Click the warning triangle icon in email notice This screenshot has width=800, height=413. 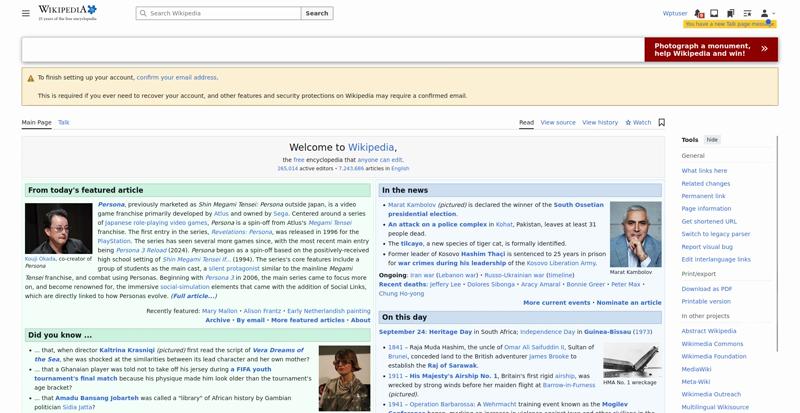[31, 78]
